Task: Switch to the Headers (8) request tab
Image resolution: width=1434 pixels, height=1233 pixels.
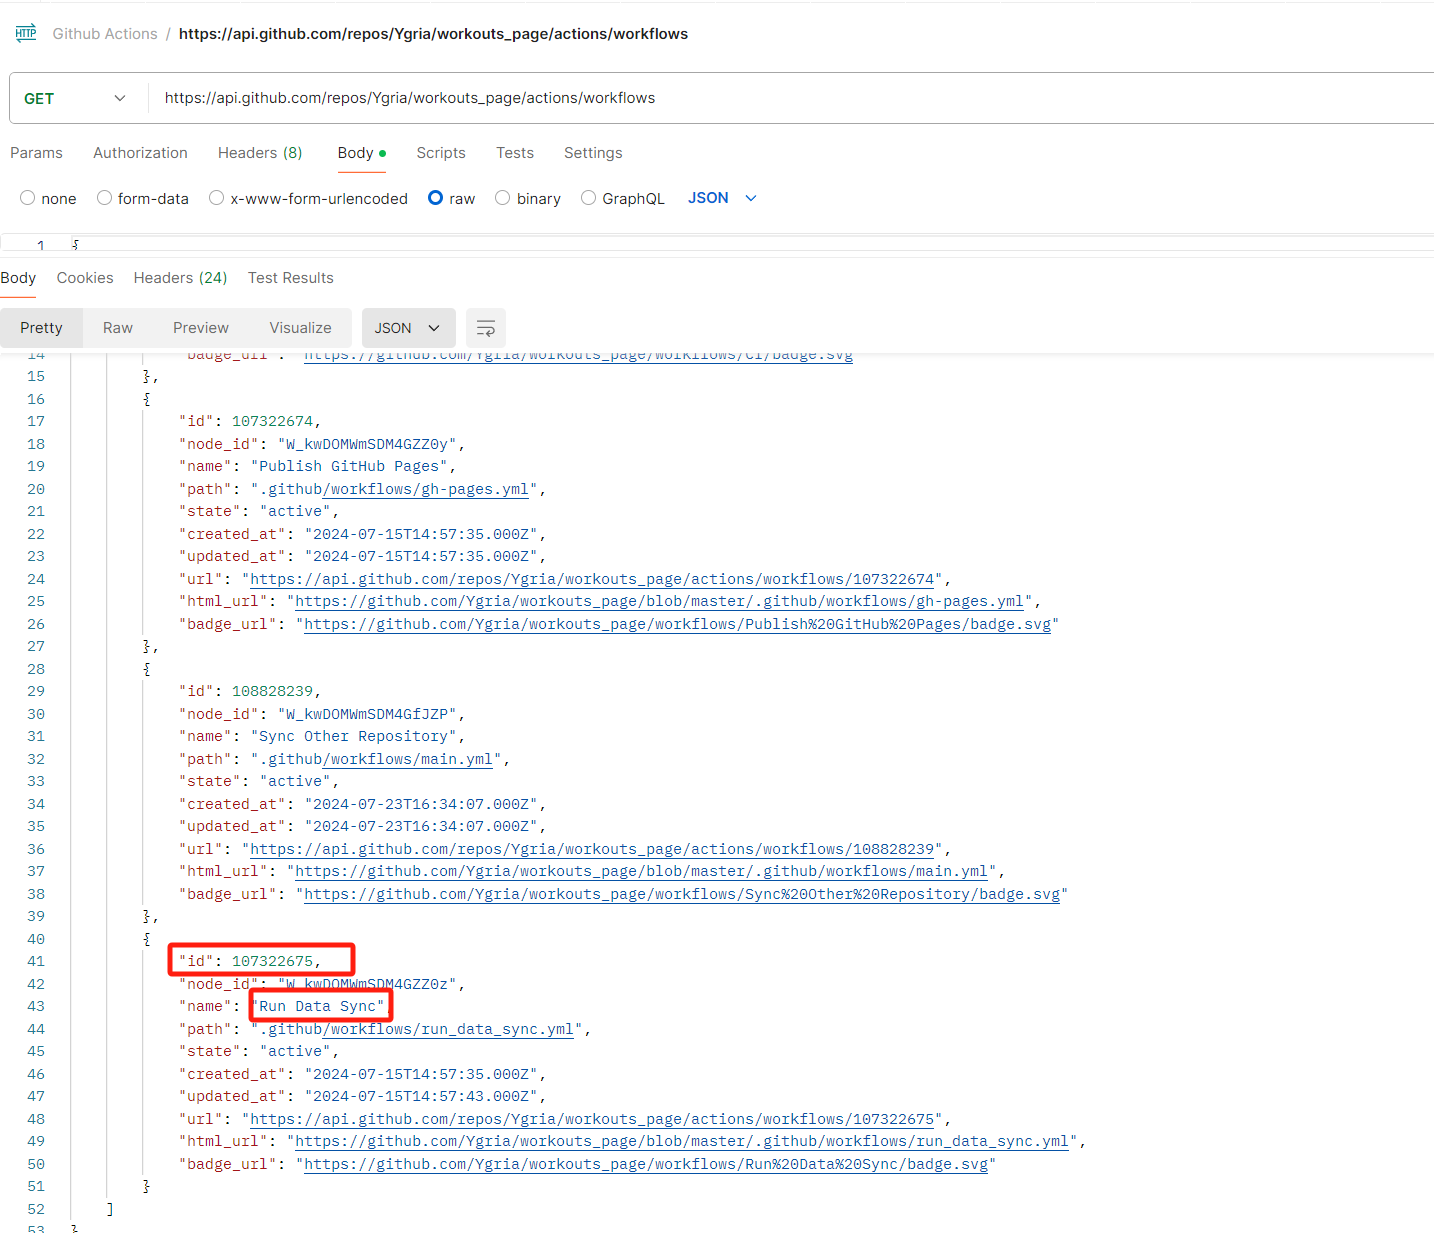Action: [x=260, y=153]
